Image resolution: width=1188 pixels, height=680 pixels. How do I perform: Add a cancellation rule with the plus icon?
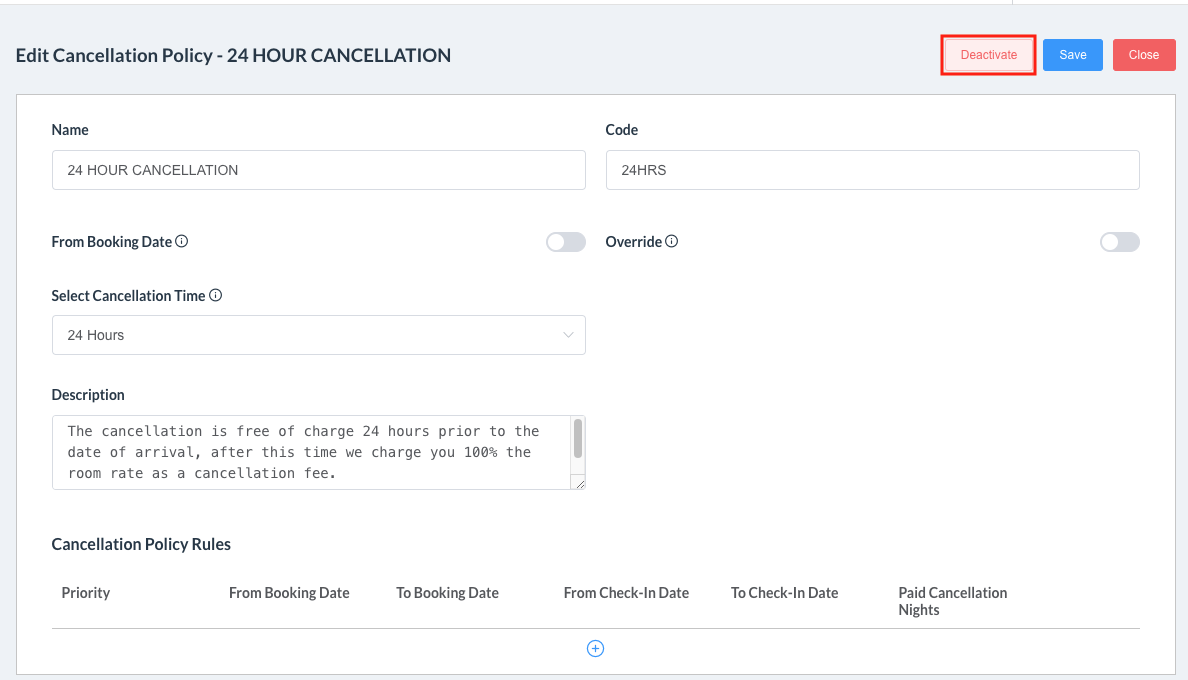pos(595,648)
